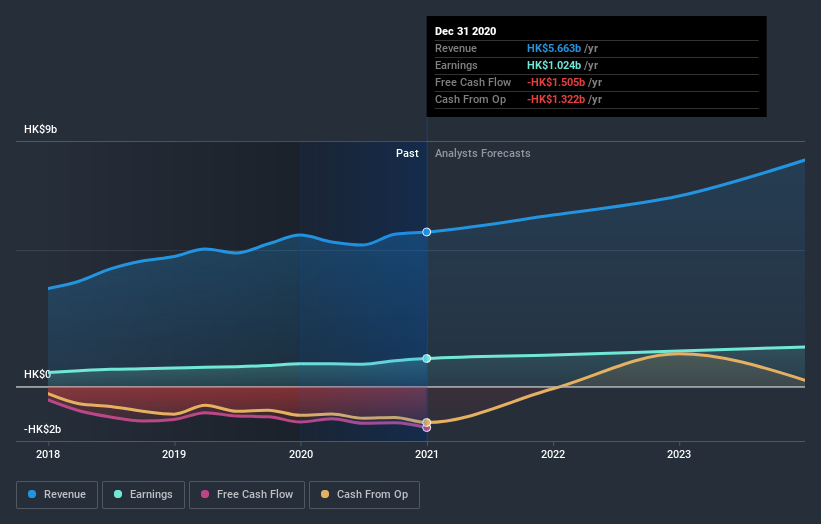This screenshot has height=524, width=821.
Task: Click the -HK$2b y-axis label
Action: click(x=42, y=429)
